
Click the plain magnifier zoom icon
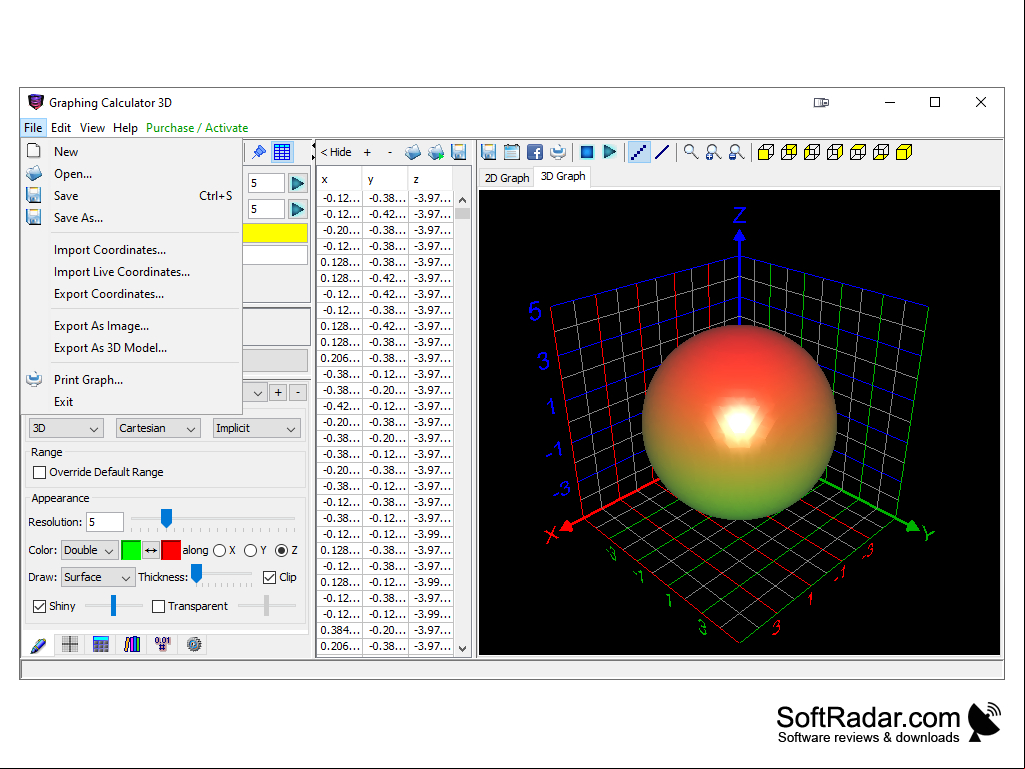(x=691, y=152)
